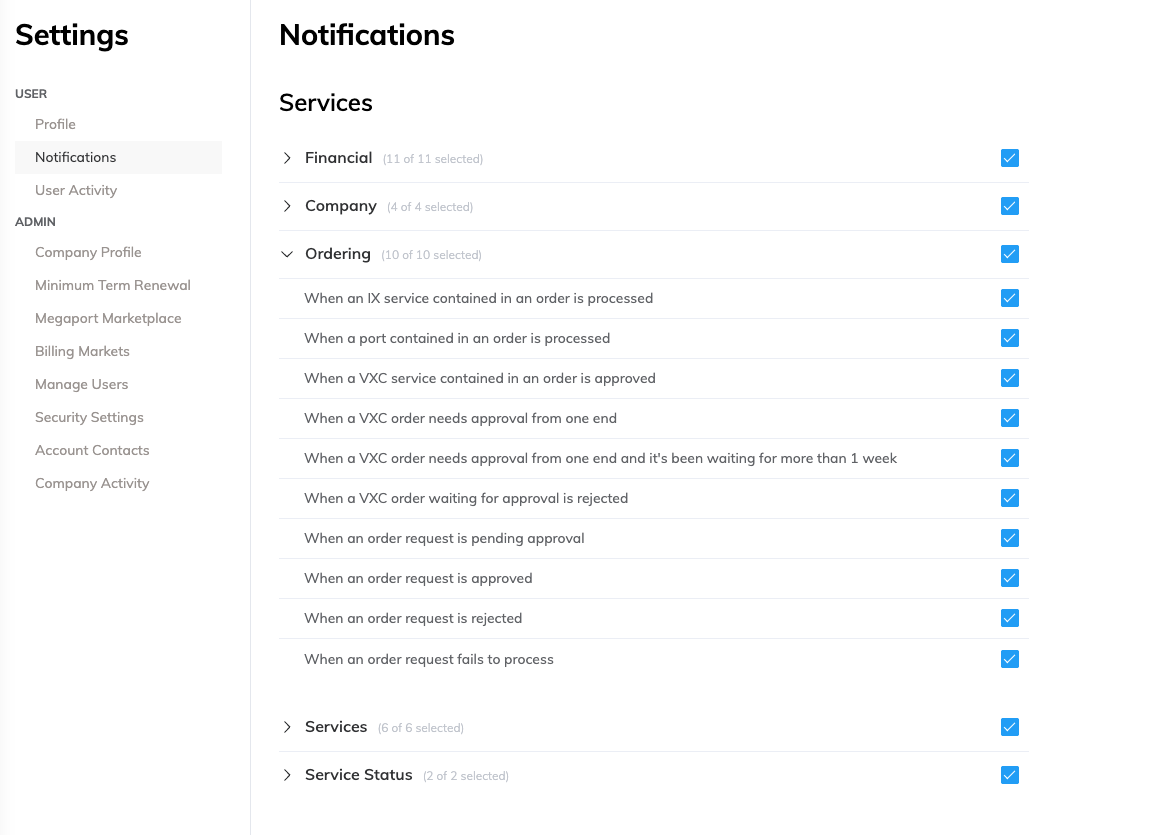Expand the Company notifications section
Image resolution: width=1166 pixels, height=835 pixels.
(x=287, y=206)
